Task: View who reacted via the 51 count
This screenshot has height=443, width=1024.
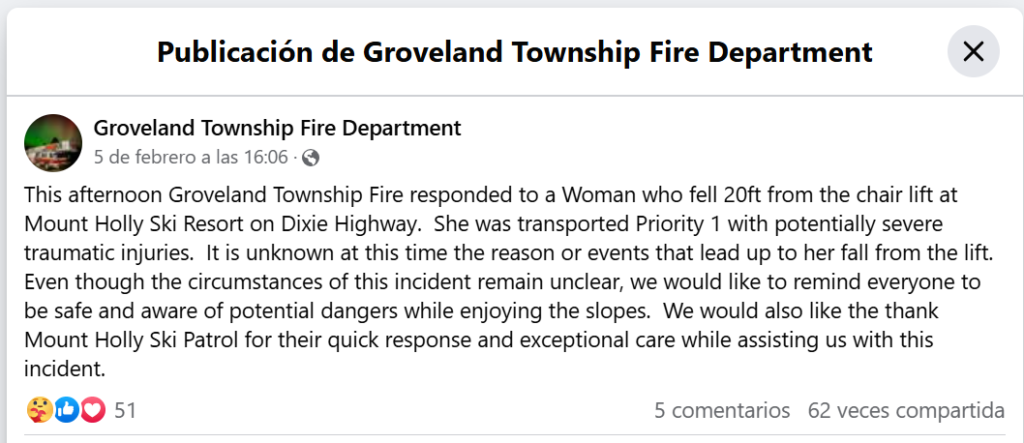Action: (x=125, y=410)
